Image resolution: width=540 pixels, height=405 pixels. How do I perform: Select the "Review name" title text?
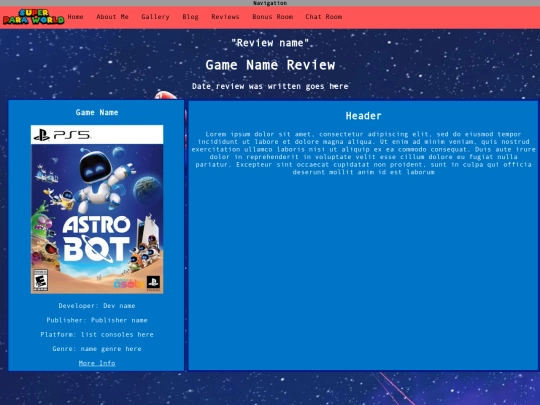pyautogui.click(x=270, y=43)
